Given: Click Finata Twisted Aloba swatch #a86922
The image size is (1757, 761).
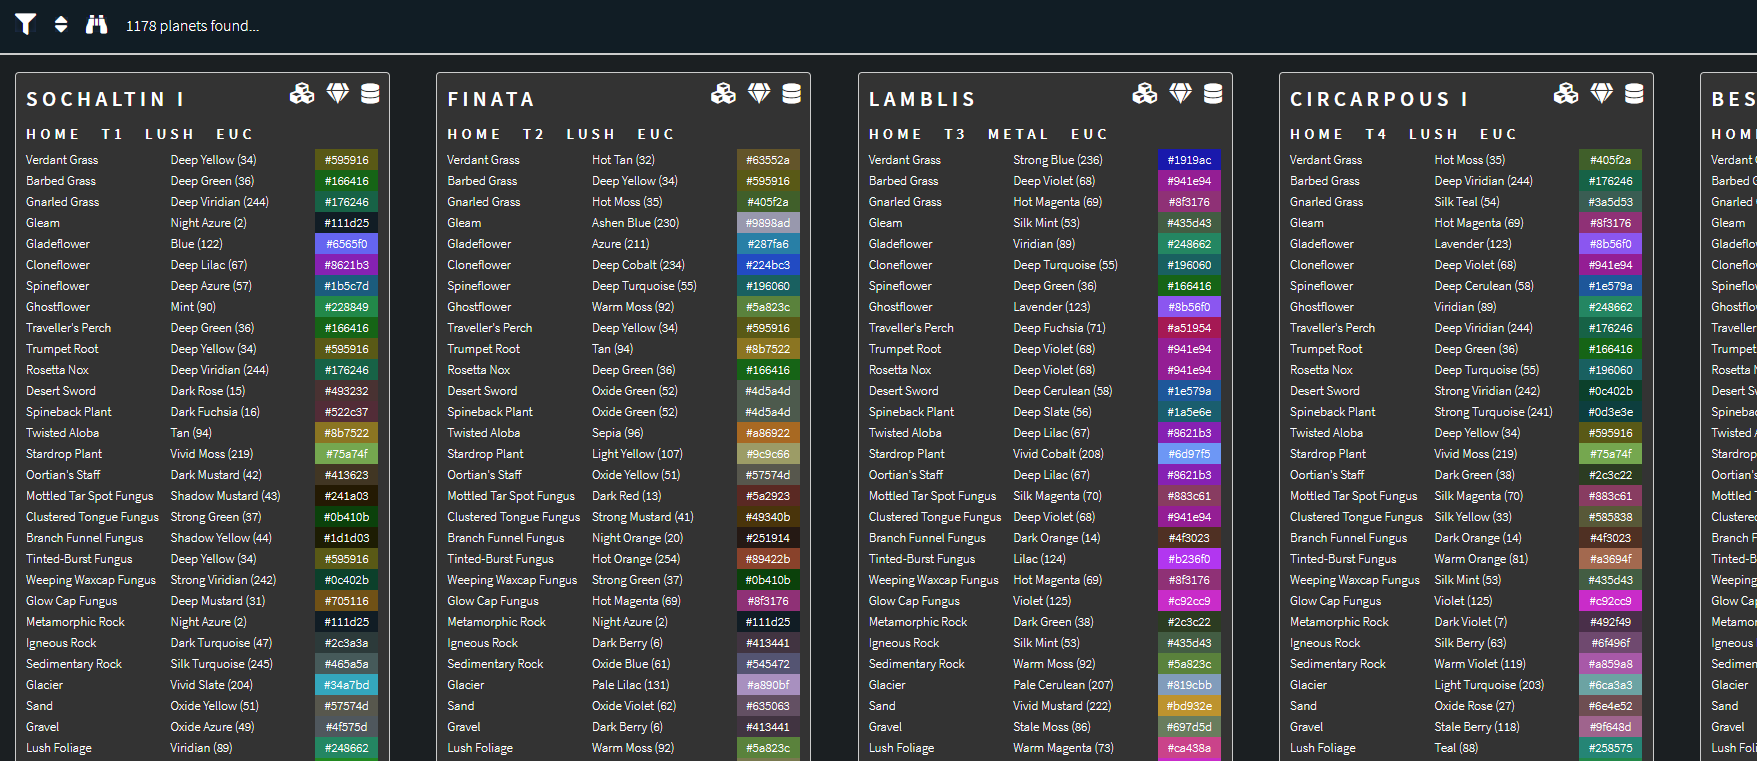Looking at the screenshot, I should click(x=768, y=433).
